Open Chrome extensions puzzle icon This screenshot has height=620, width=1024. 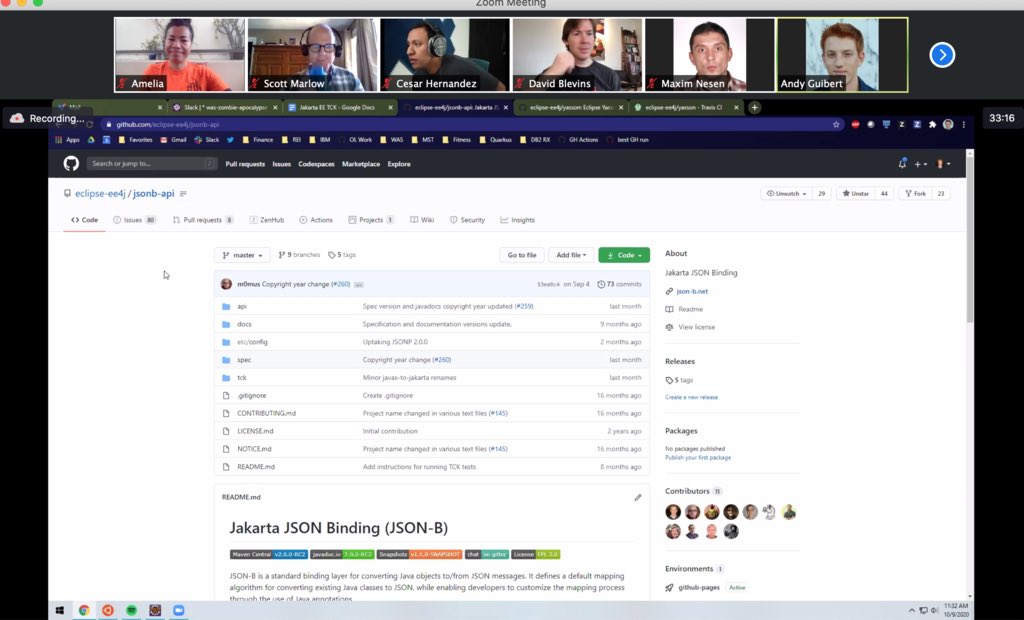click(x=932, y=124)
